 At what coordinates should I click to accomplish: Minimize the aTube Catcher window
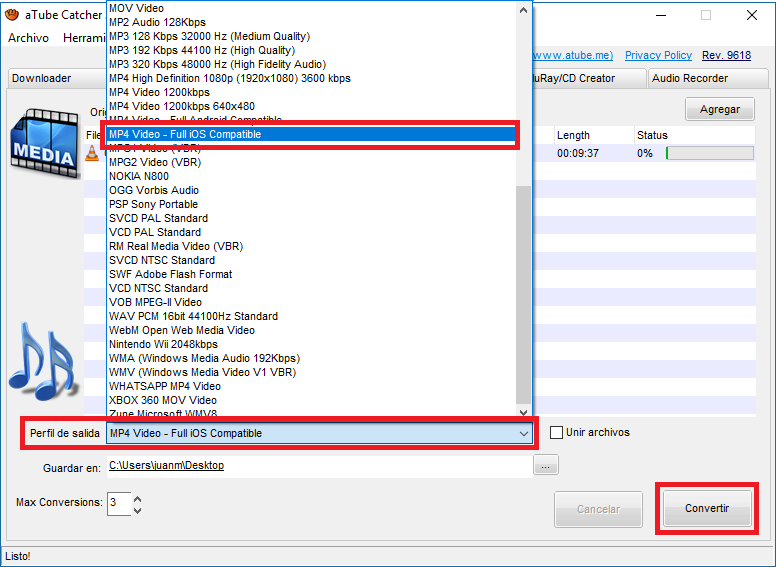[661, 15]
